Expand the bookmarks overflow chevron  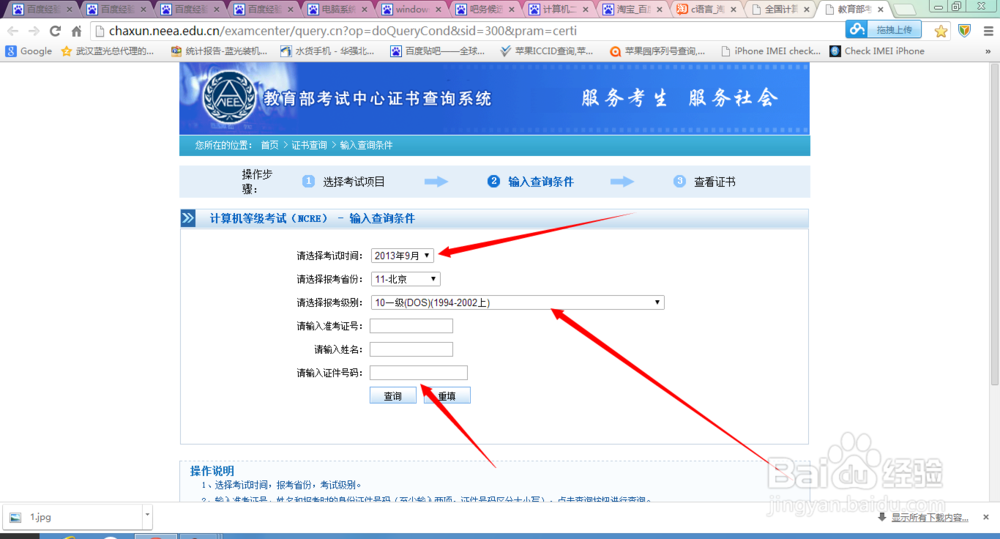[988, 51]
